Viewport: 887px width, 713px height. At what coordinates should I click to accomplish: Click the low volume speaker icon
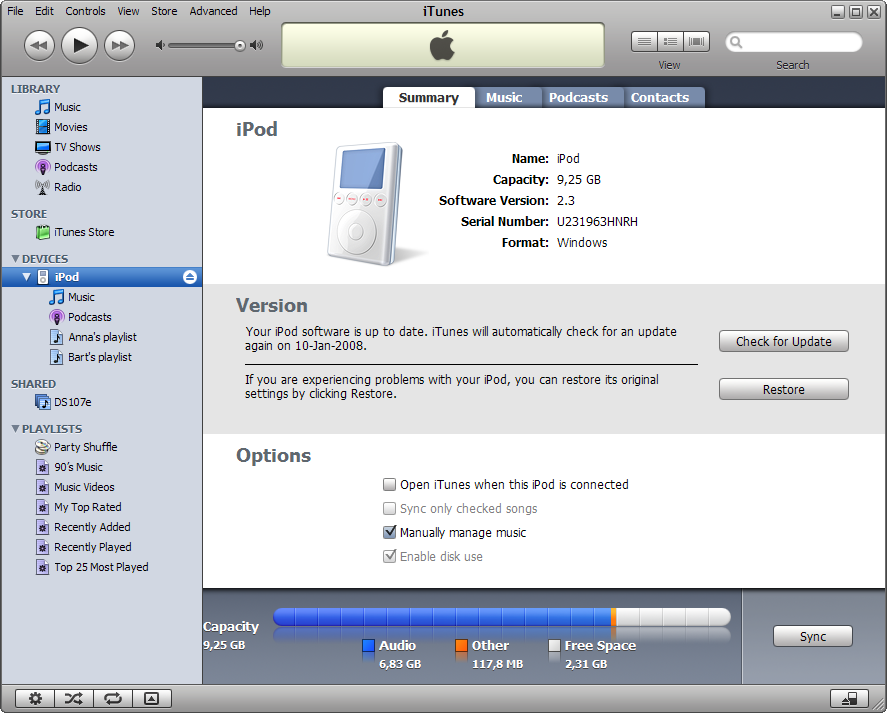[160, 45]
